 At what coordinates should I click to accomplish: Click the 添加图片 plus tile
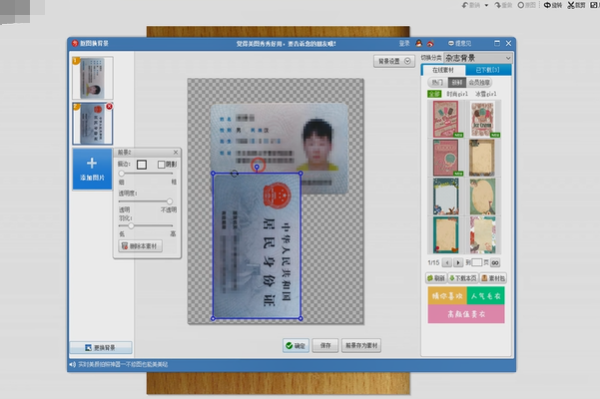(92, 169)
